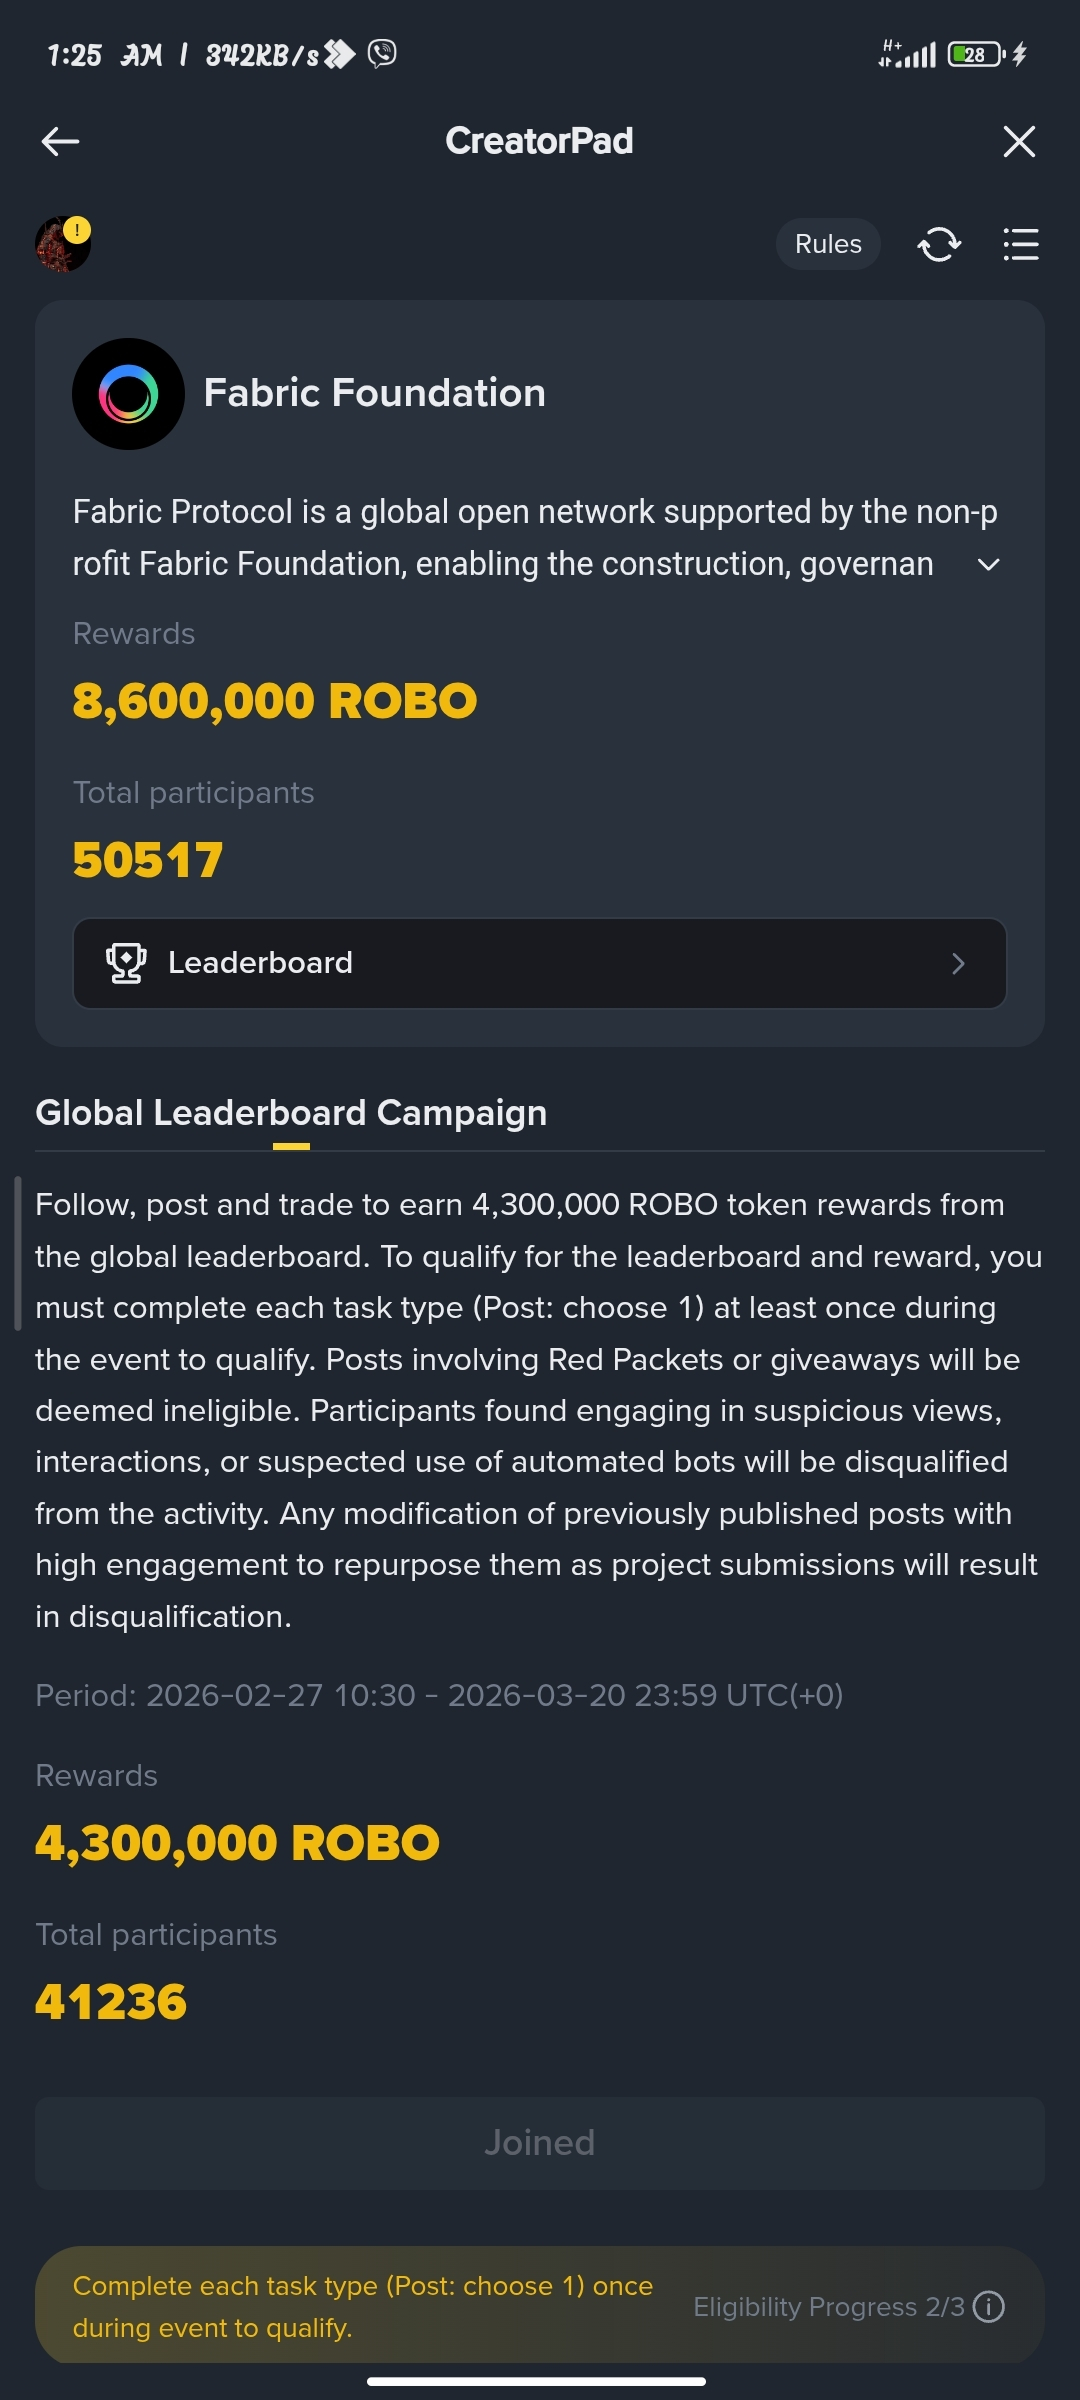Image resolution: width=1080 pixels, height=2400 pixels.
Task: Close the CreatorPad page
Action: [1019, 141]
